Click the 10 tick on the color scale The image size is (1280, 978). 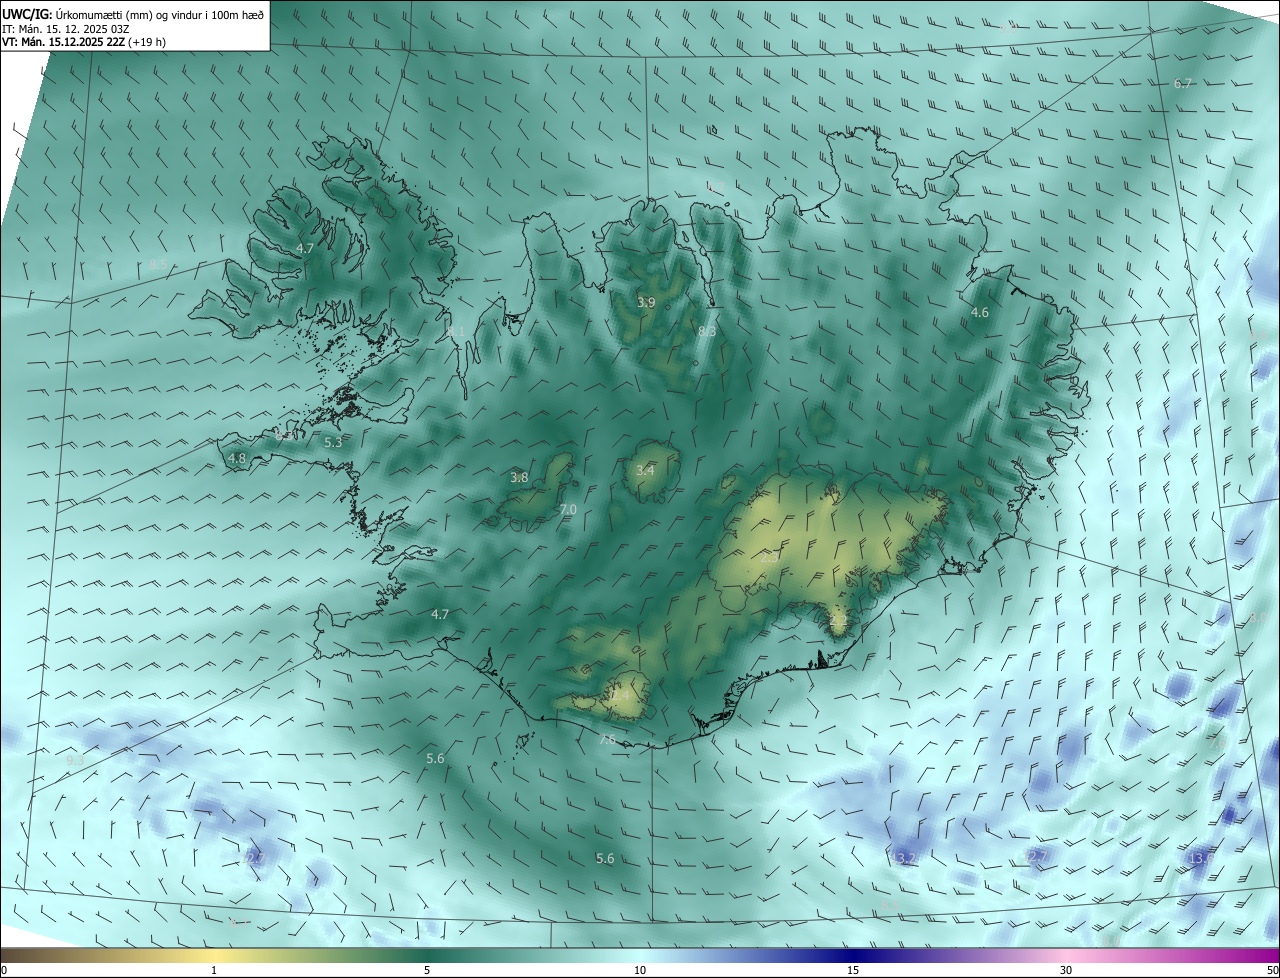[x=640, y=970]
